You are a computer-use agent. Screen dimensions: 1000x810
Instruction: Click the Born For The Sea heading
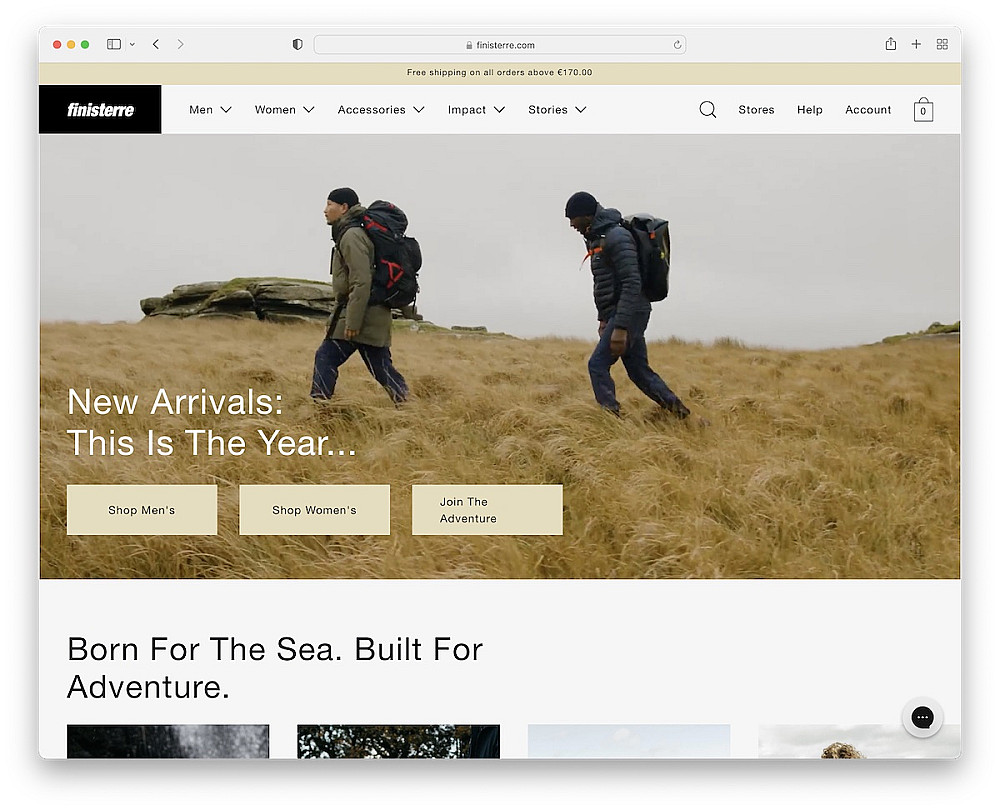point(275,668)
